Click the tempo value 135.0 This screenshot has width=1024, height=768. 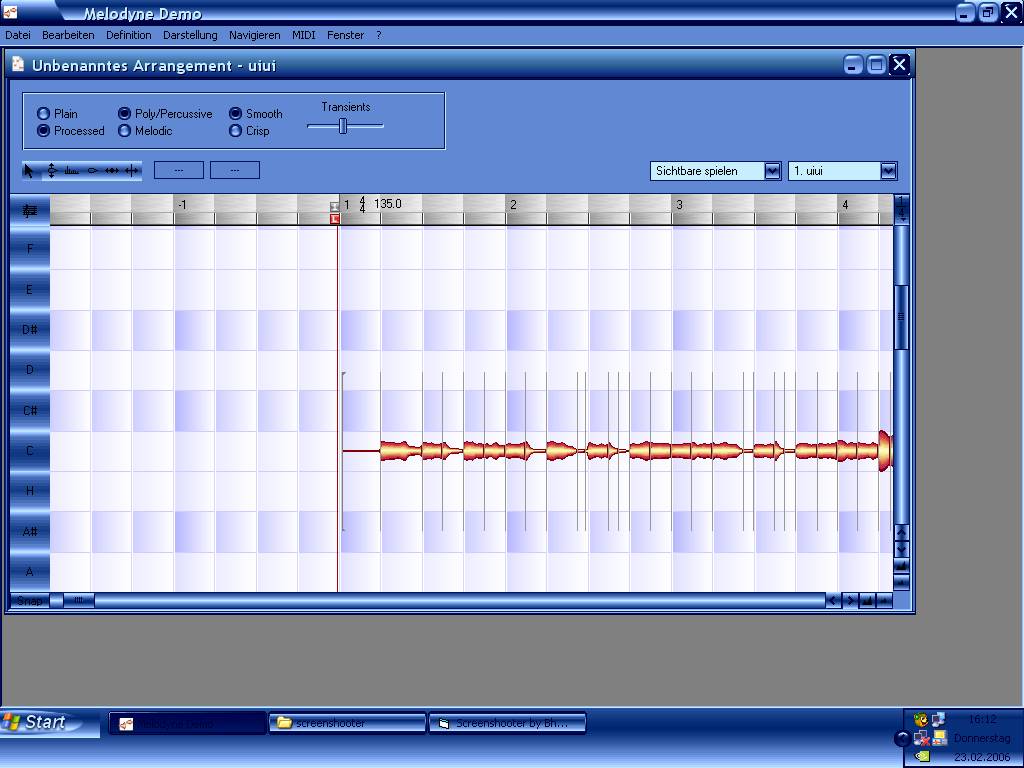[x=388, y=204]
